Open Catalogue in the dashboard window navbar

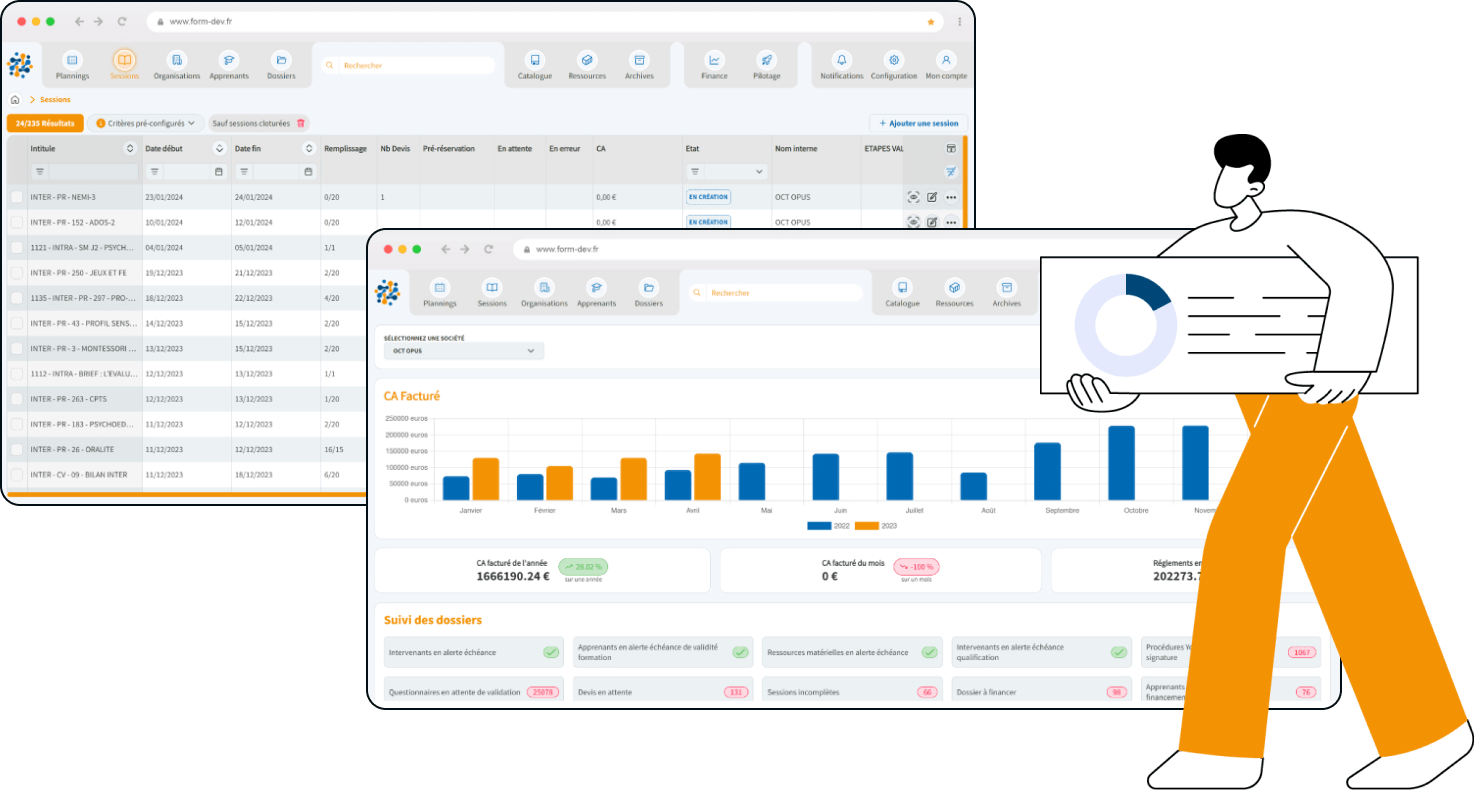pyautogui.click(x=902, y=293)
